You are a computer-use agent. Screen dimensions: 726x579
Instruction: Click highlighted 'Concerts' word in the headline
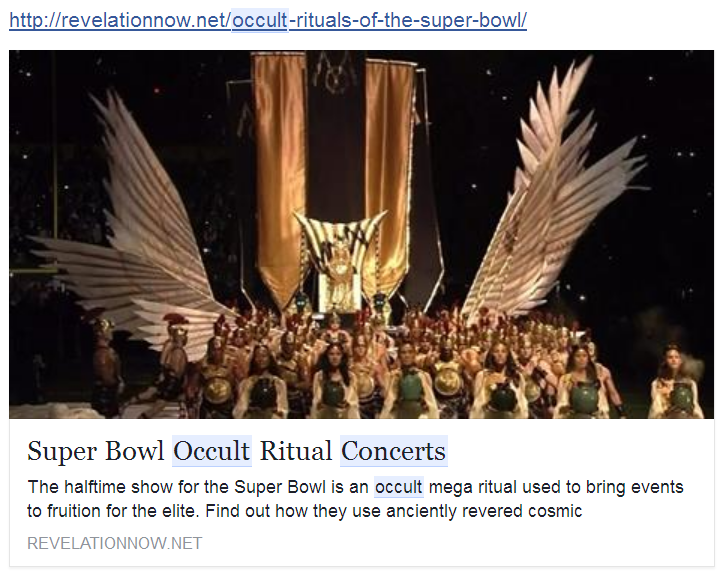(394, 450)
